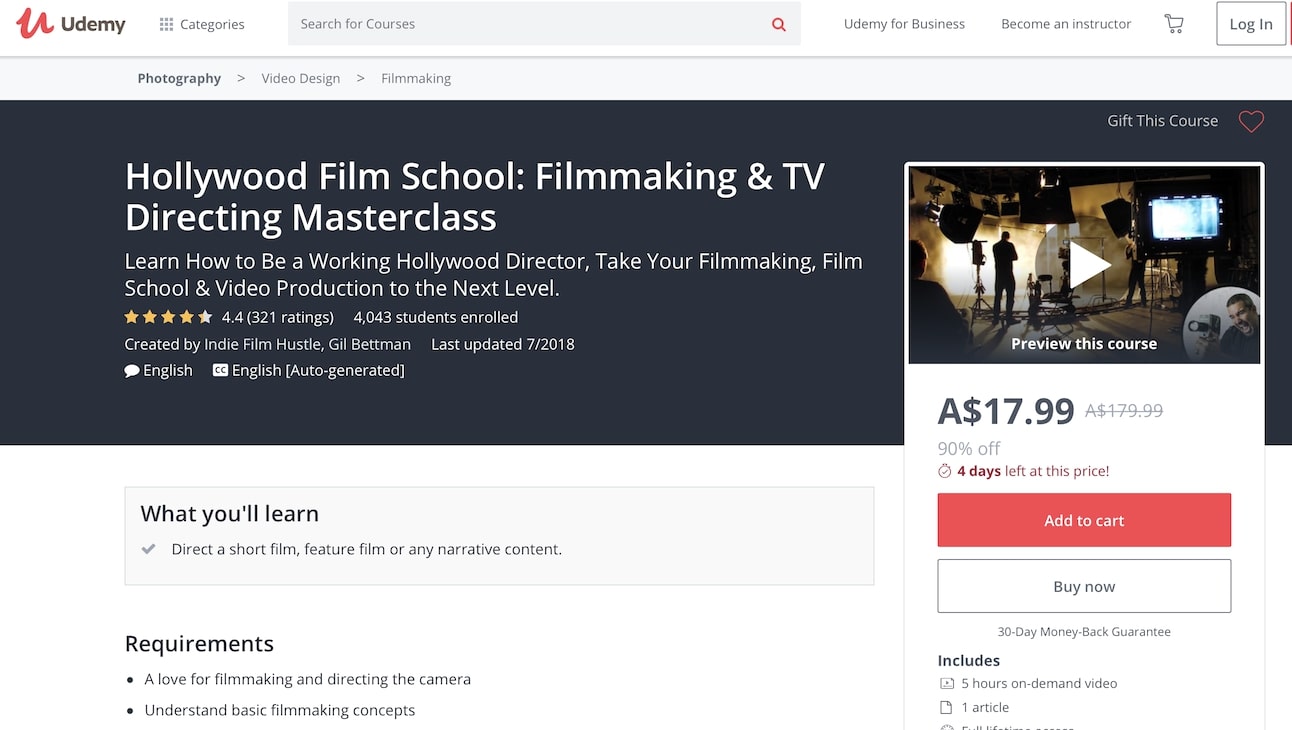Click the Log In button
The width and height of the screenshot is (1292, 730).
[x=1251, y=24]
